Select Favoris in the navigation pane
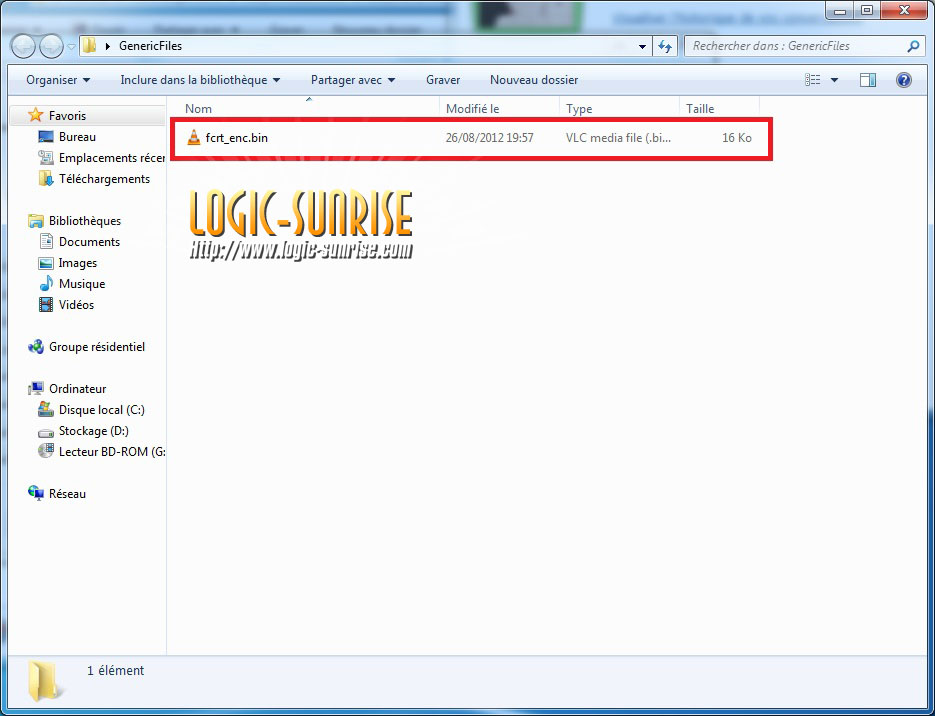Image resolution: width=935 pixels, height=716 pixels. [x=67, y=116]
